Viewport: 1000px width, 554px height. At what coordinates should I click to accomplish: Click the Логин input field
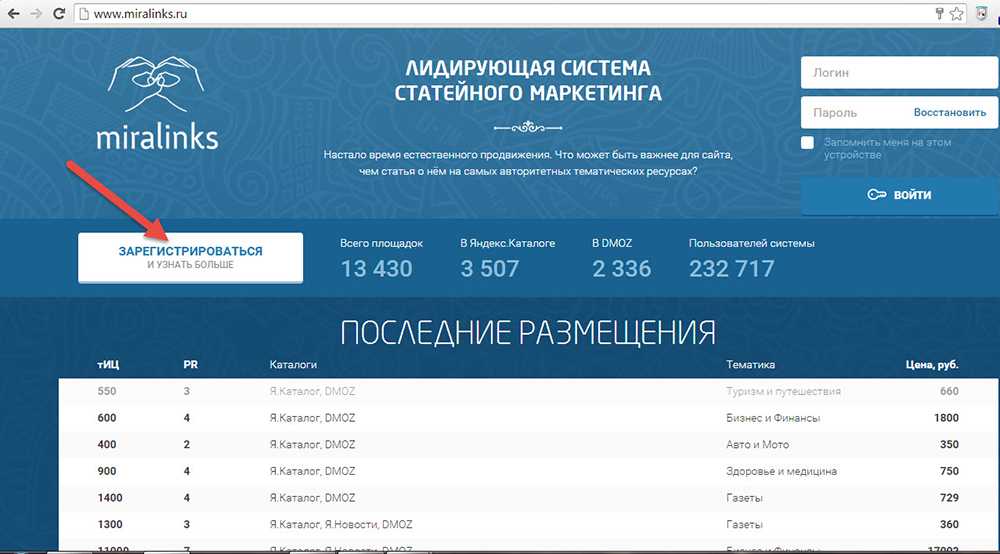pyautogui.click(x=899, y=73)
